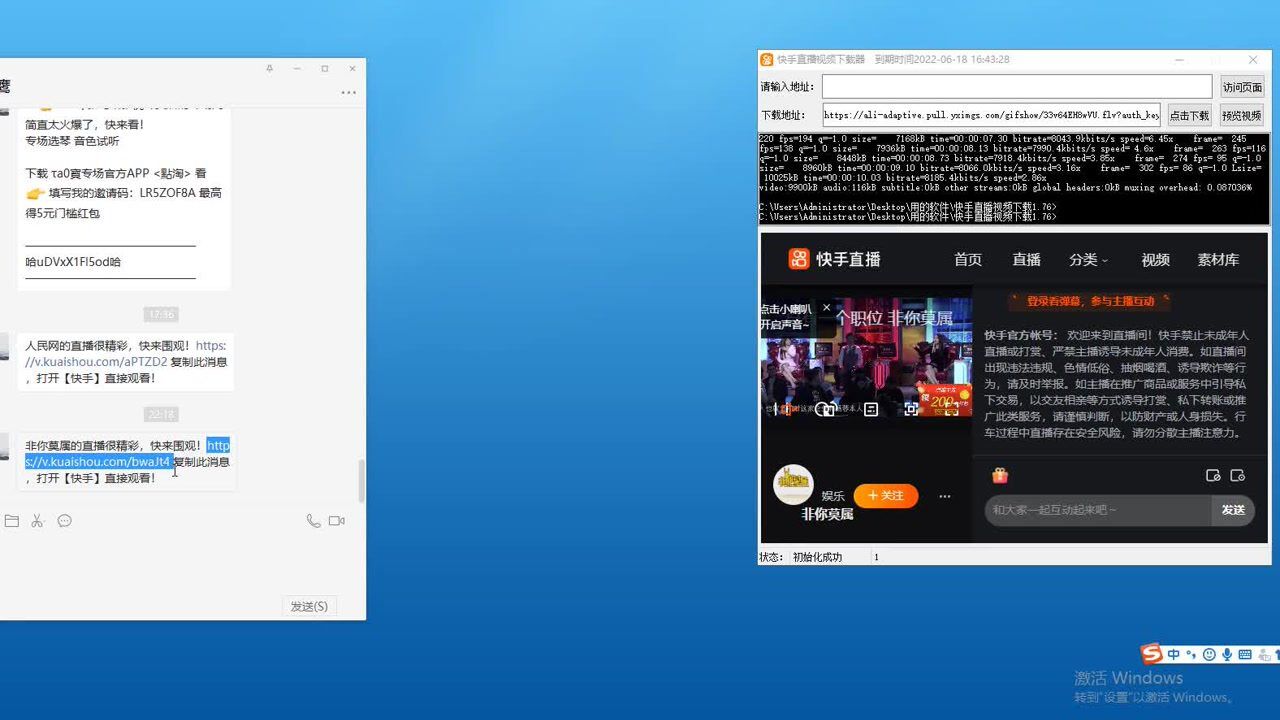Click the 17:36 timestamp in chat
The height and width of the screenshot is (720, 1280).
[161, 314]
